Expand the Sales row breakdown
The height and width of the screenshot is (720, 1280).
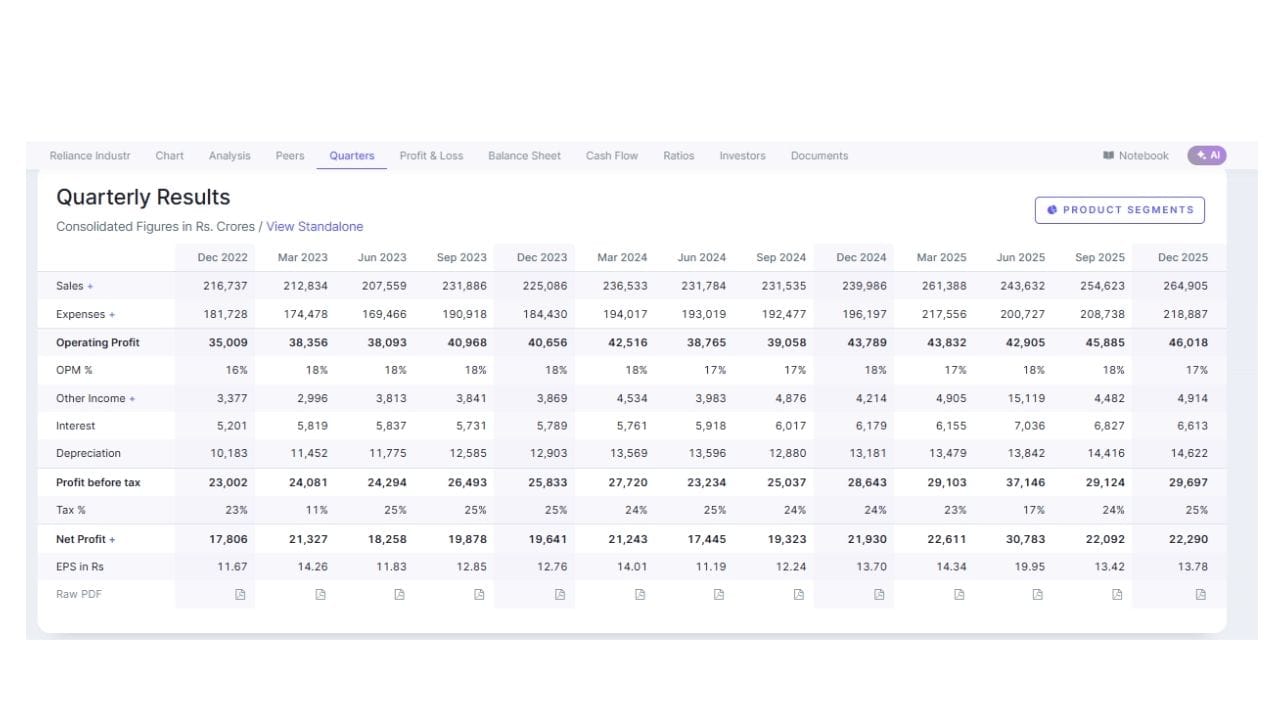coord(90,286)
